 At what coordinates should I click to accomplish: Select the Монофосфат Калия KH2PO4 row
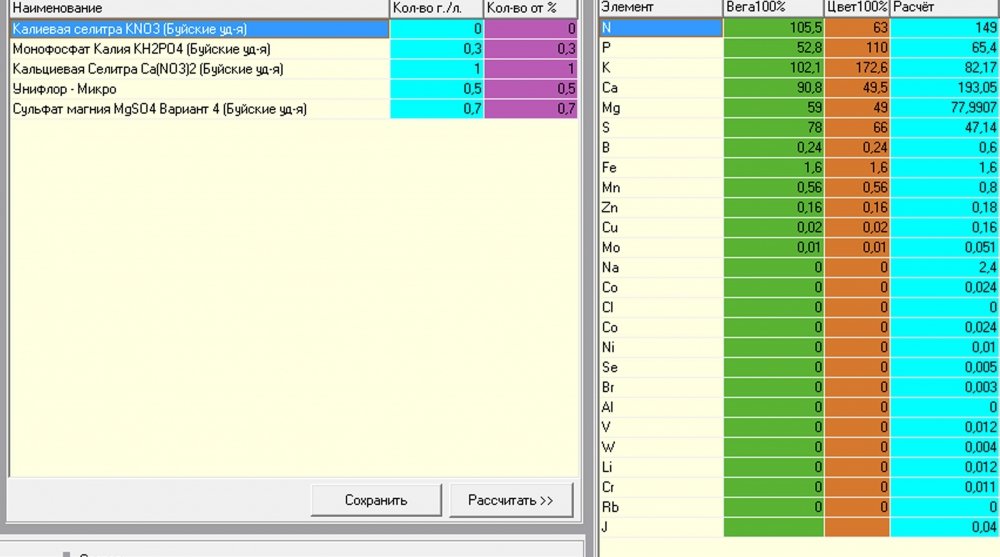click(x=293, y=49)
